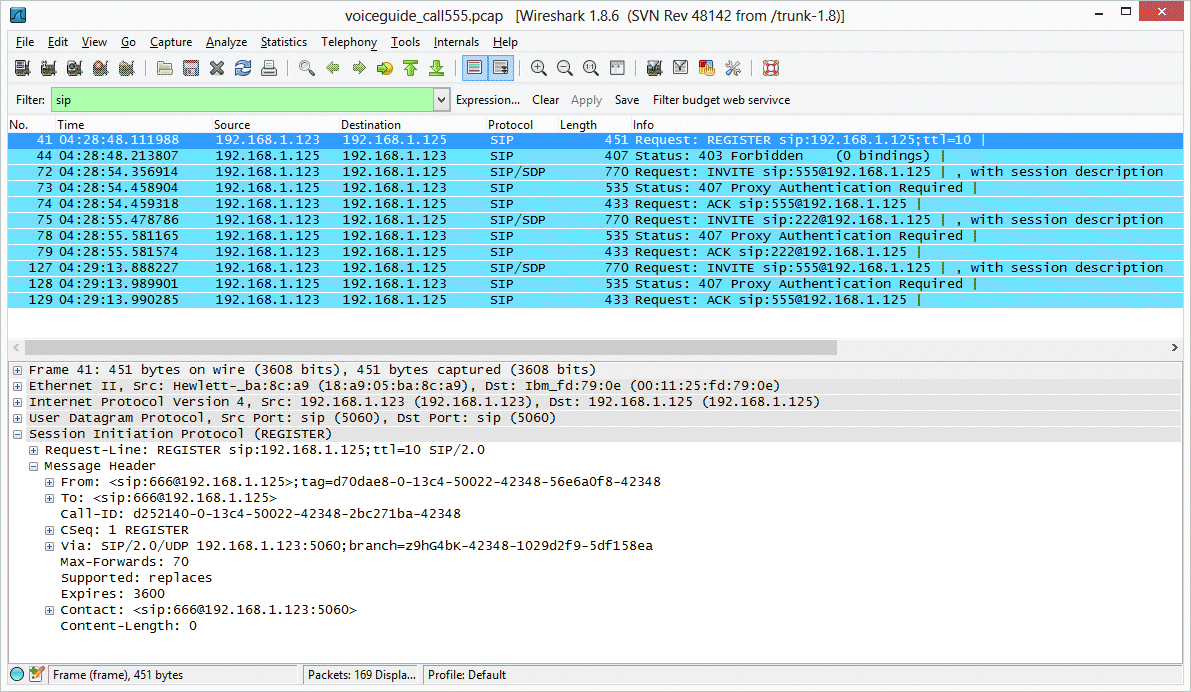1191x692 pixels.
Task: Expand the Ethernet II tree node
Action: click(17, 386)
